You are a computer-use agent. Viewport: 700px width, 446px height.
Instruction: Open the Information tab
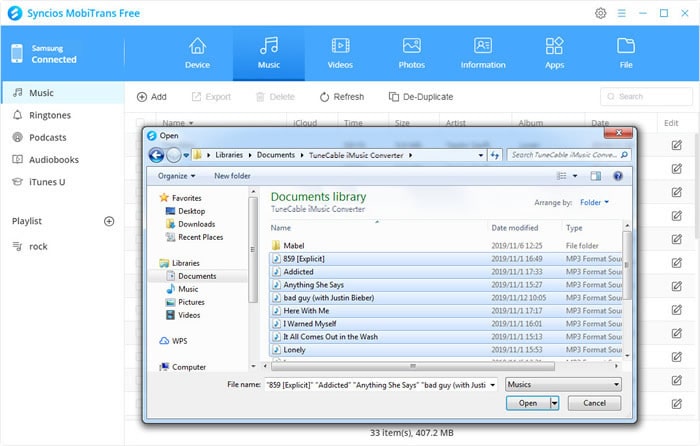click(x=483, y=53)
